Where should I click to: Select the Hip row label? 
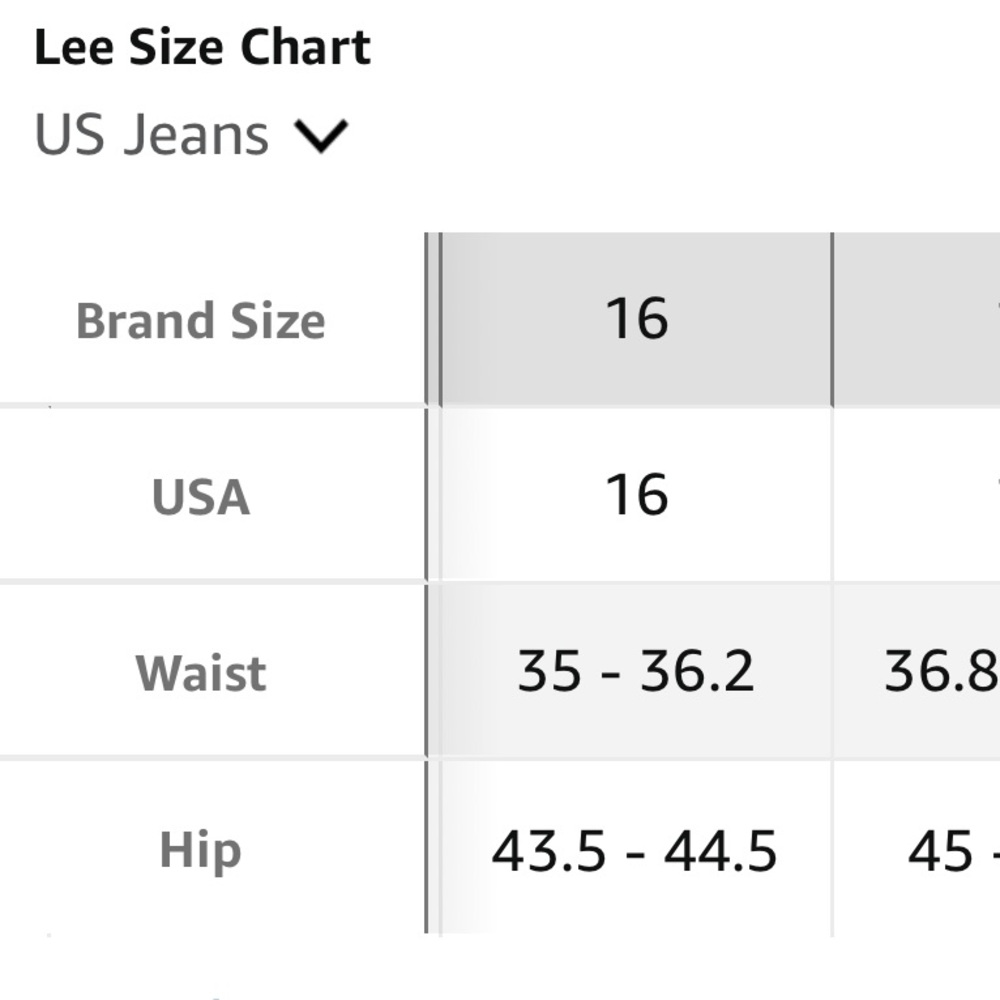[201, 850]
